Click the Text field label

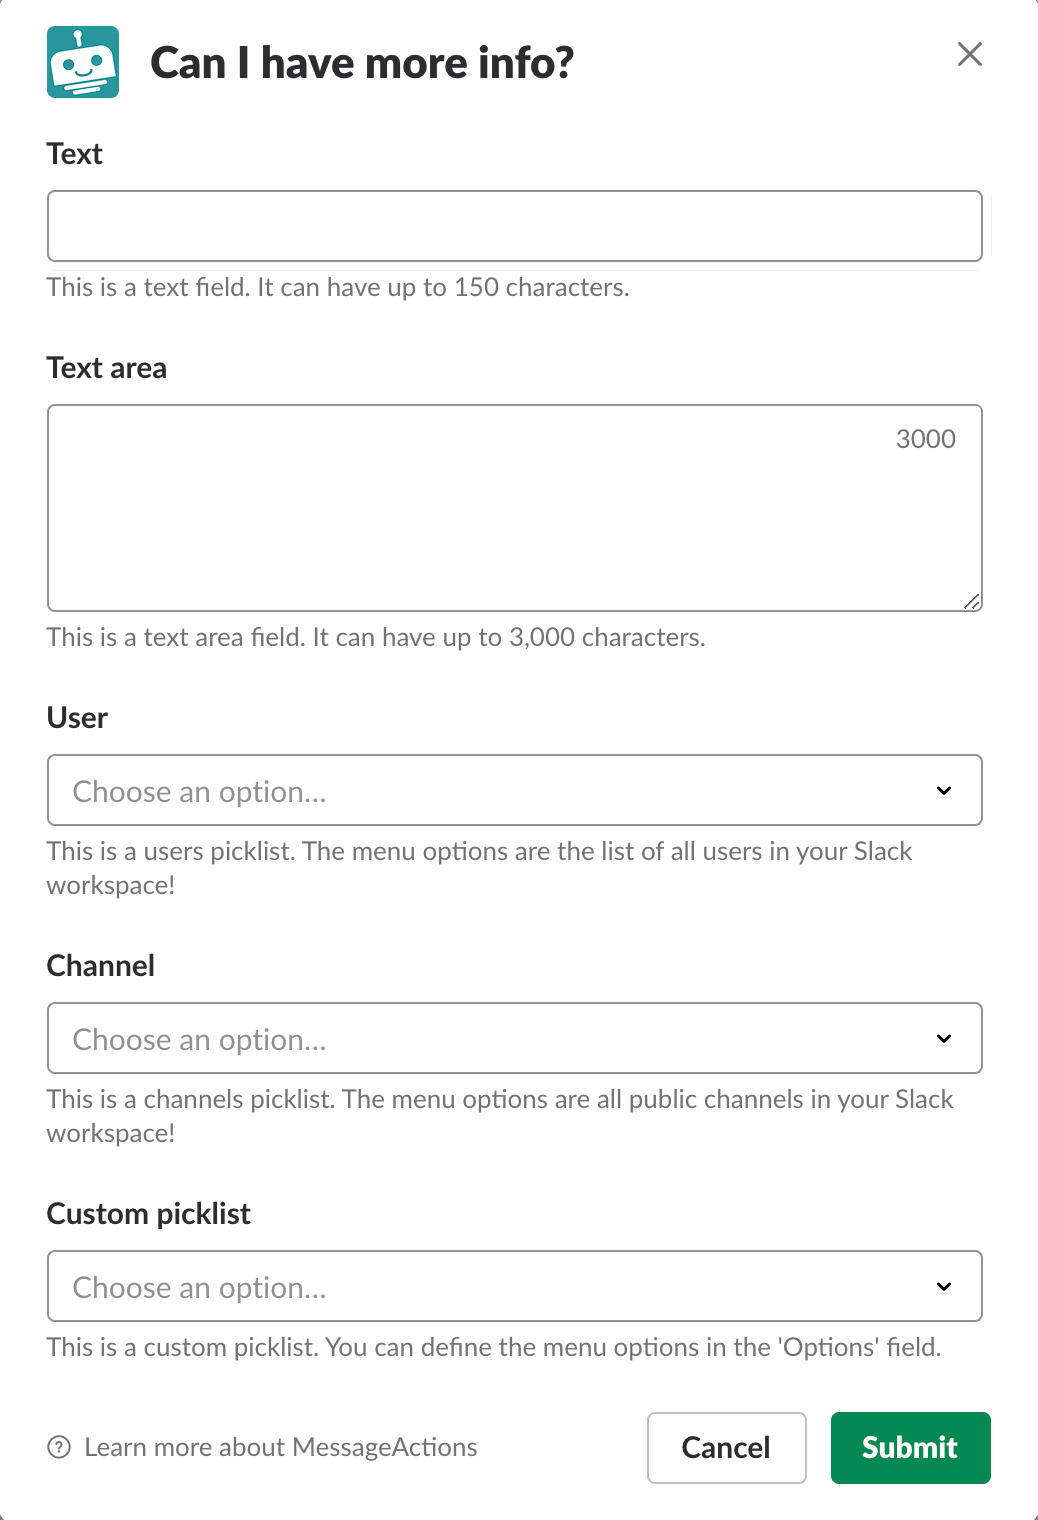(74, 153)
